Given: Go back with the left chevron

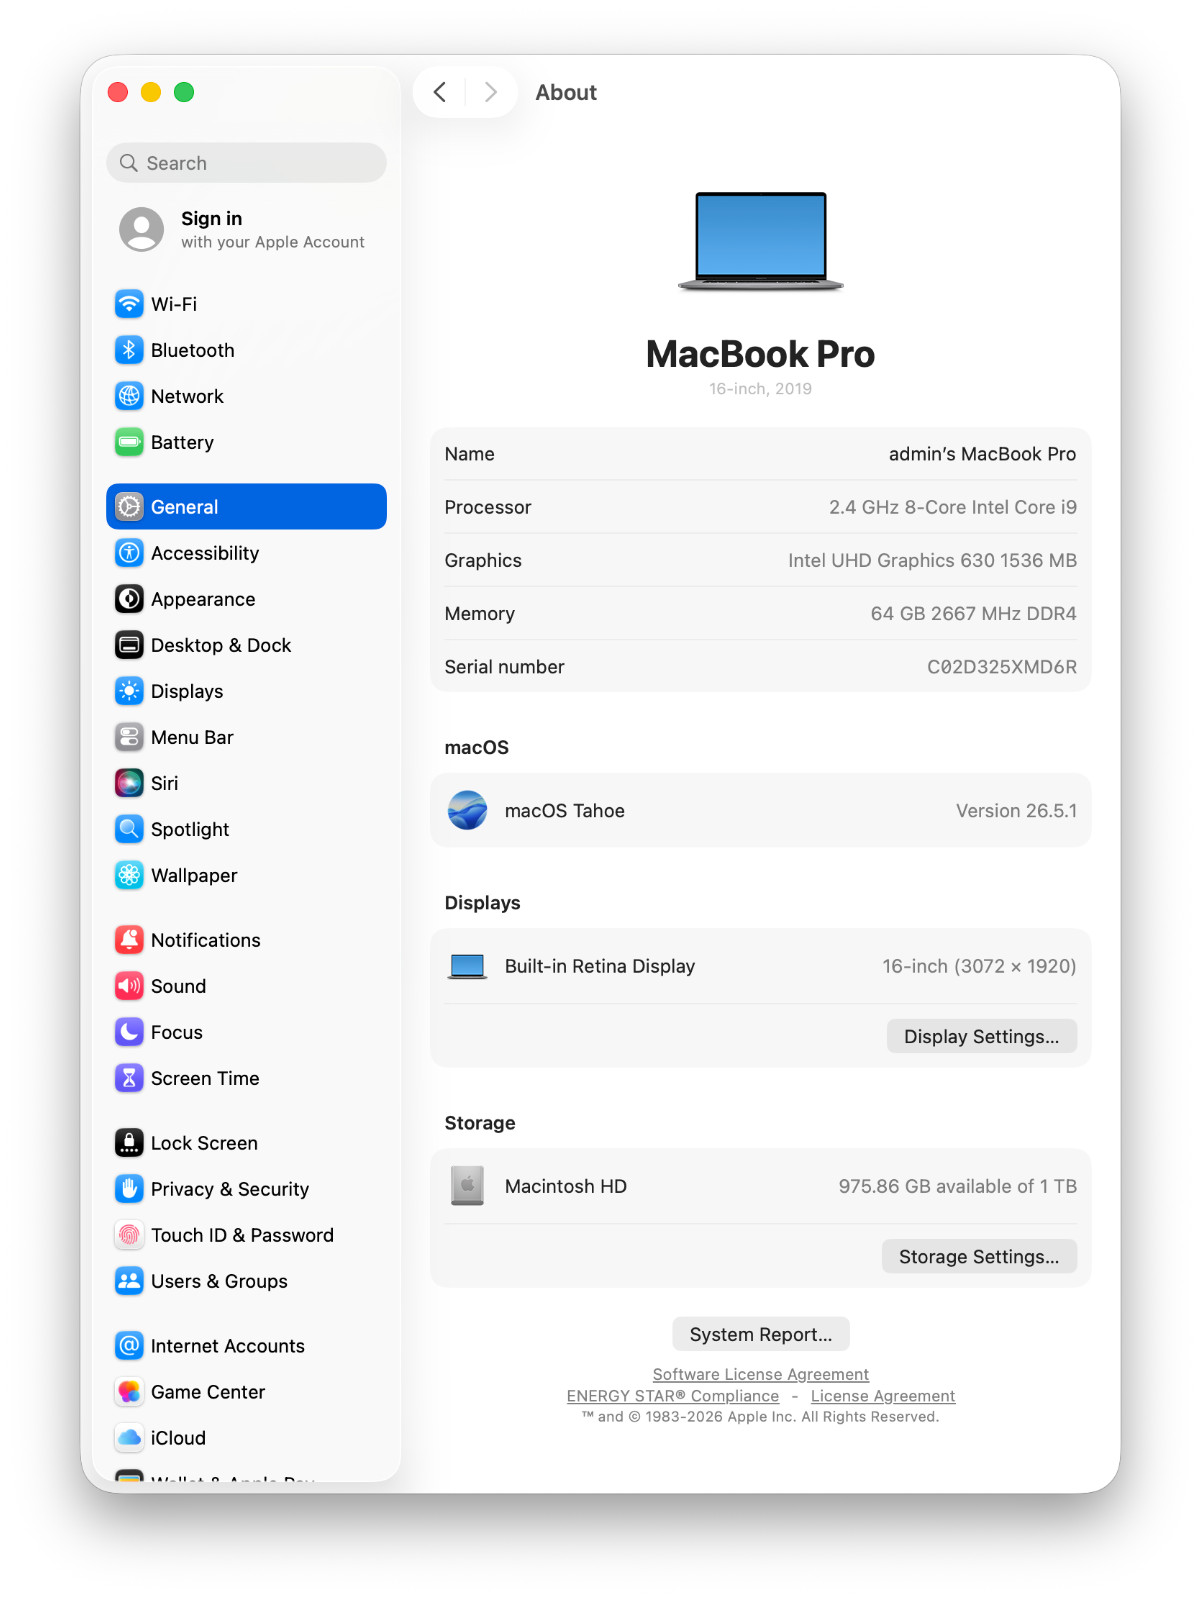Looking at the screenshot, I should tap(440, 92).
